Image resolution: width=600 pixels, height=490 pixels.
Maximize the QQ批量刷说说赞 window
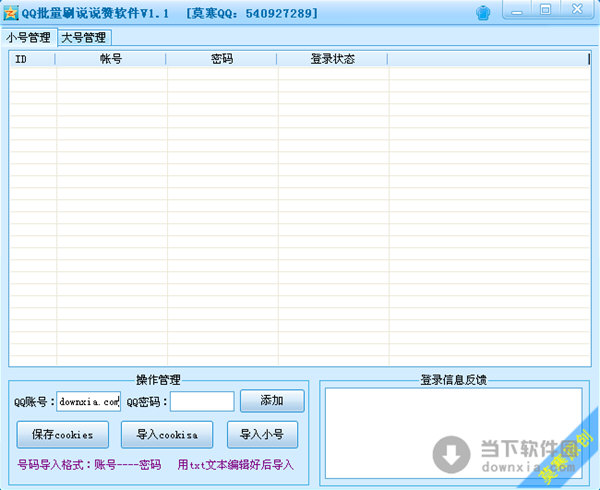pos(546,10)
